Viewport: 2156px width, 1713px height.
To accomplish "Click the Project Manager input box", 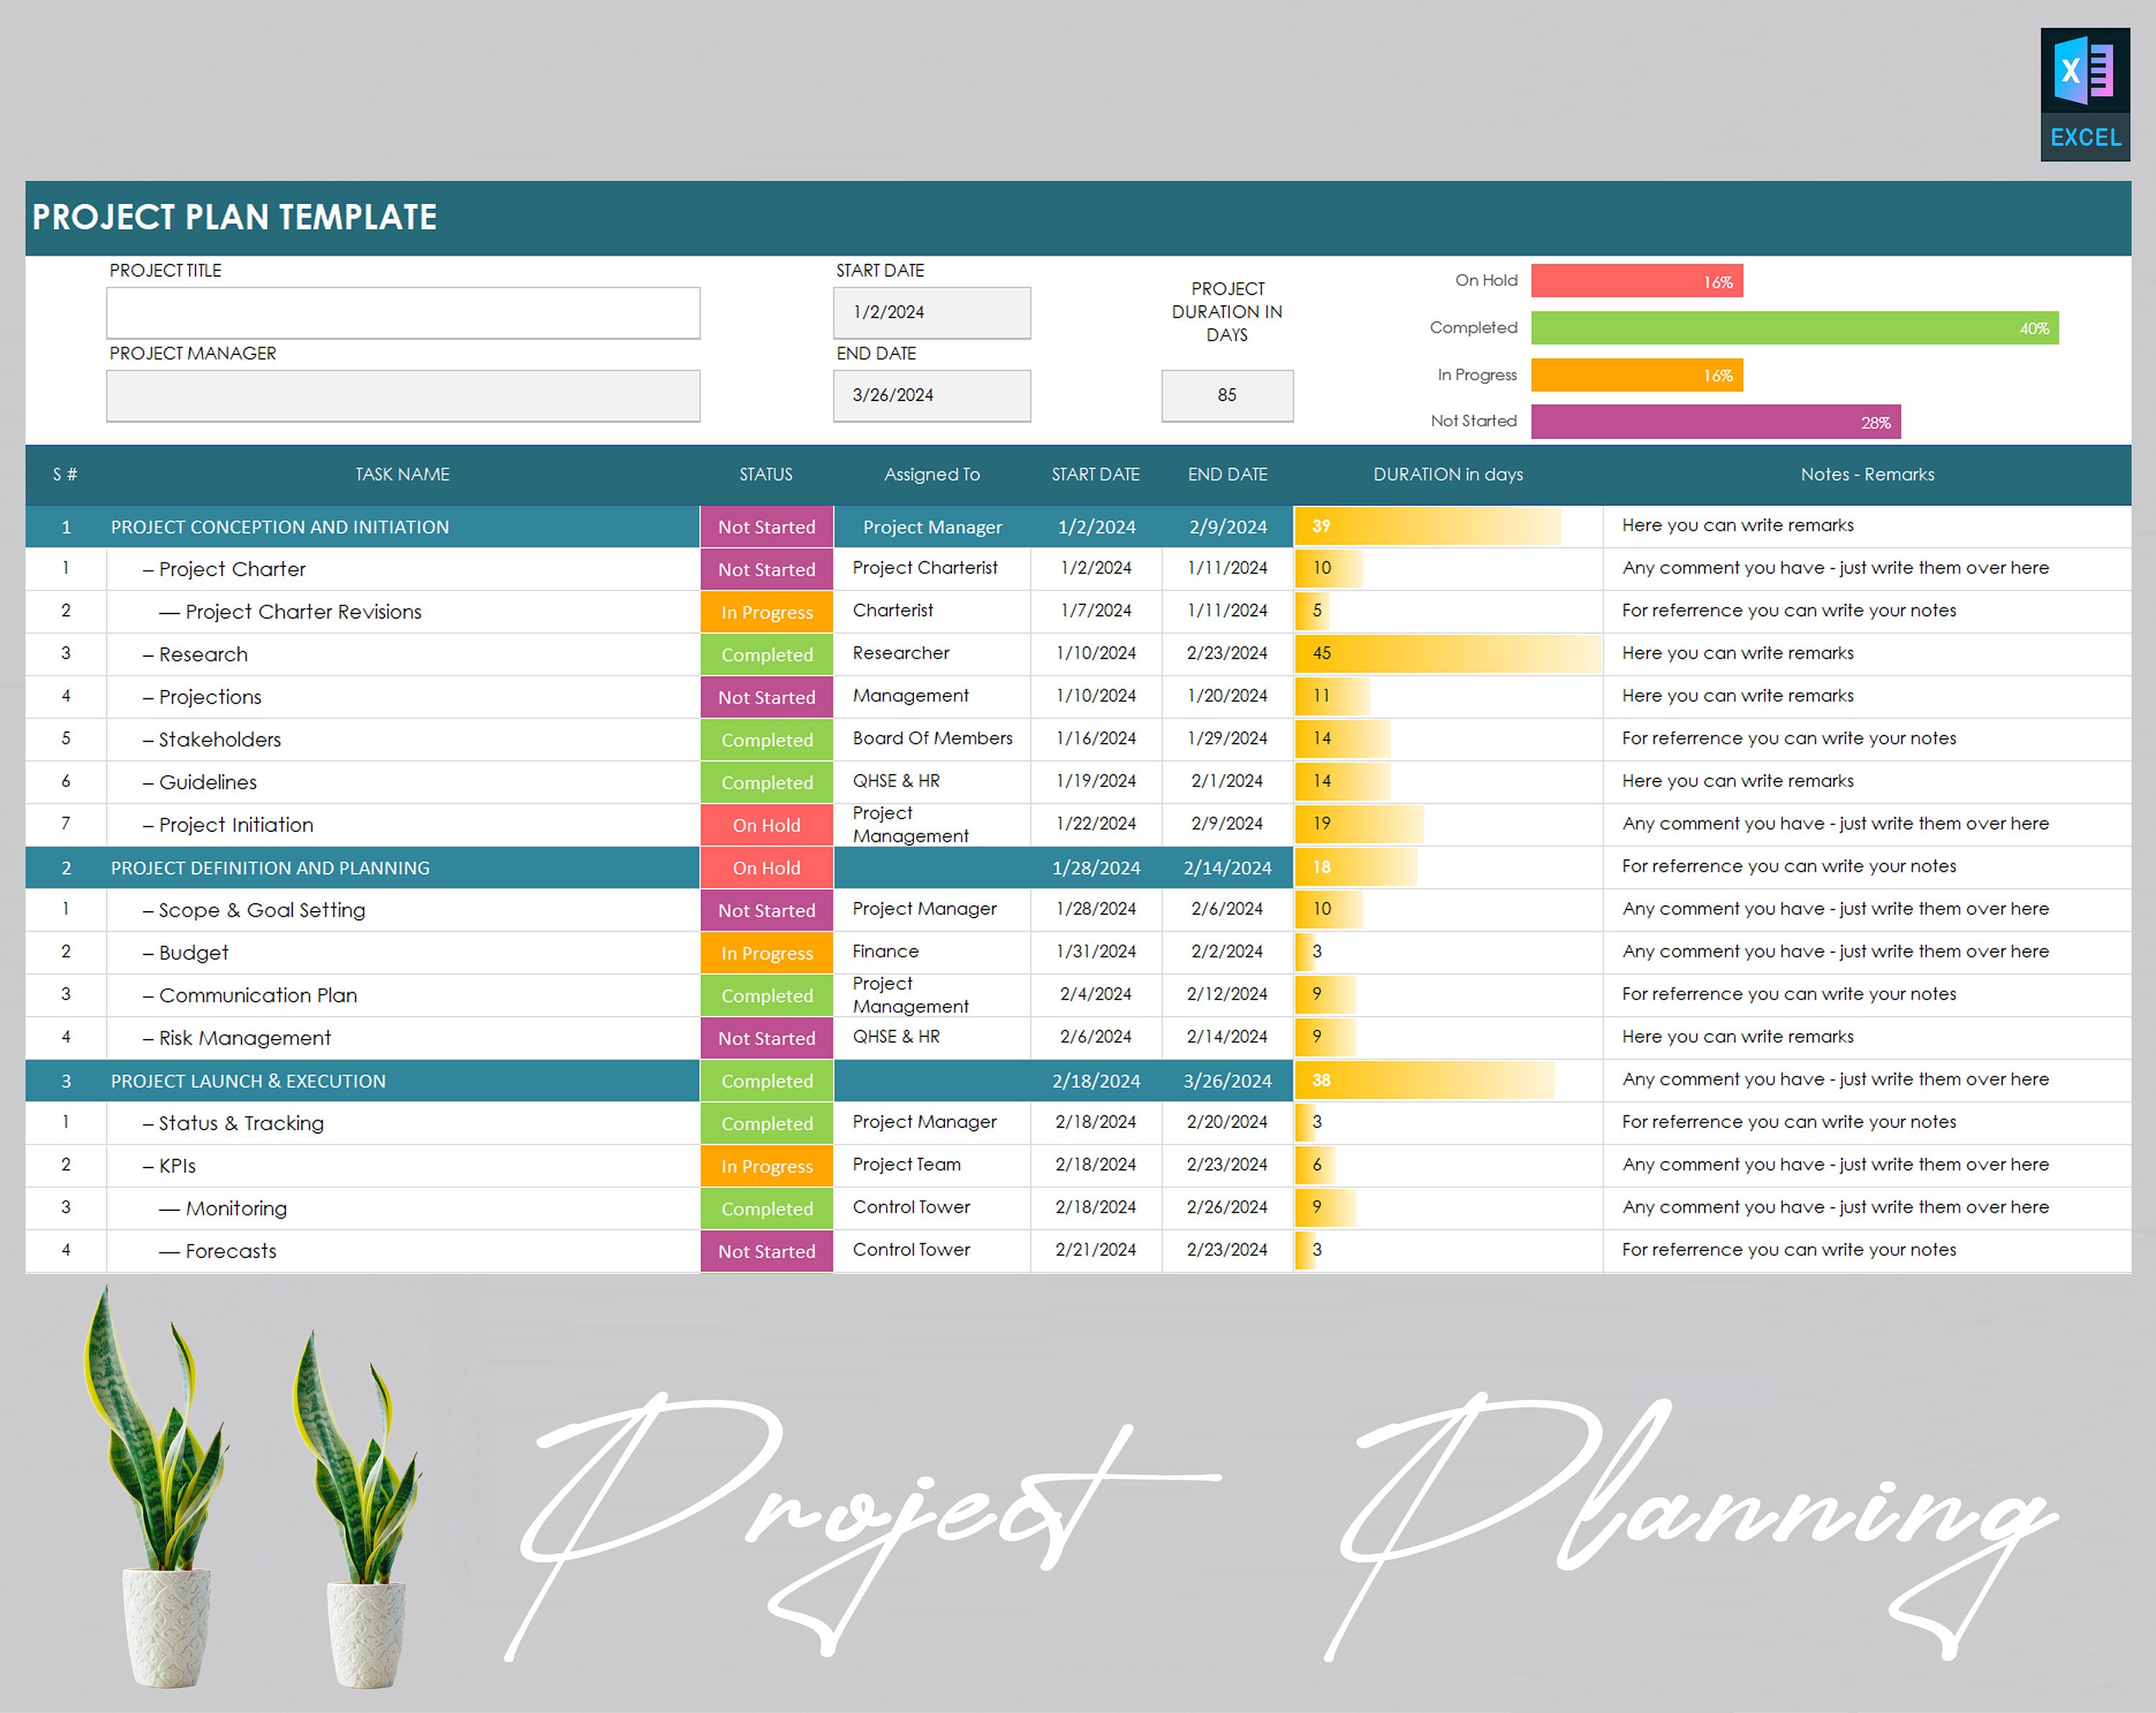I will coord(402,395).
